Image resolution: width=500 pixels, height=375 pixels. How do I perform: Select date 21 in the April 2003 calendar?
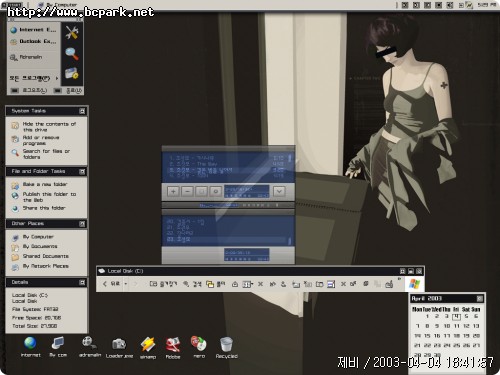coord(417,345)
